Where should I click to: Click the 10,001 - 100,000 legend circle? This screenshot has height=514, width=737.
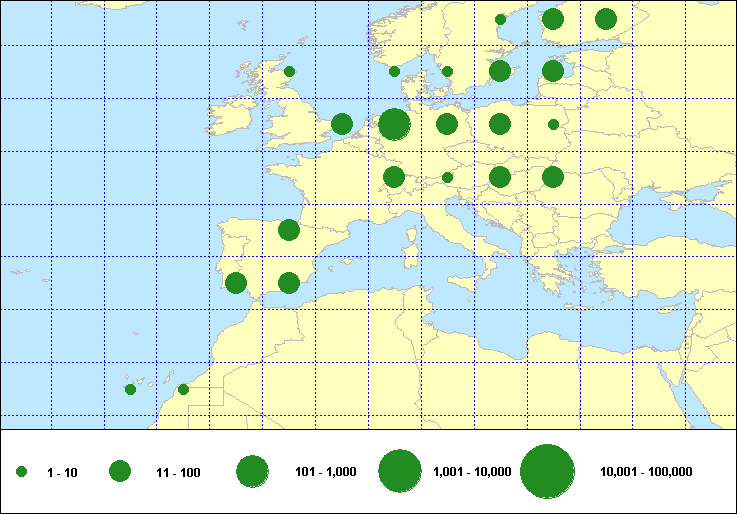[x=546, y=472]
